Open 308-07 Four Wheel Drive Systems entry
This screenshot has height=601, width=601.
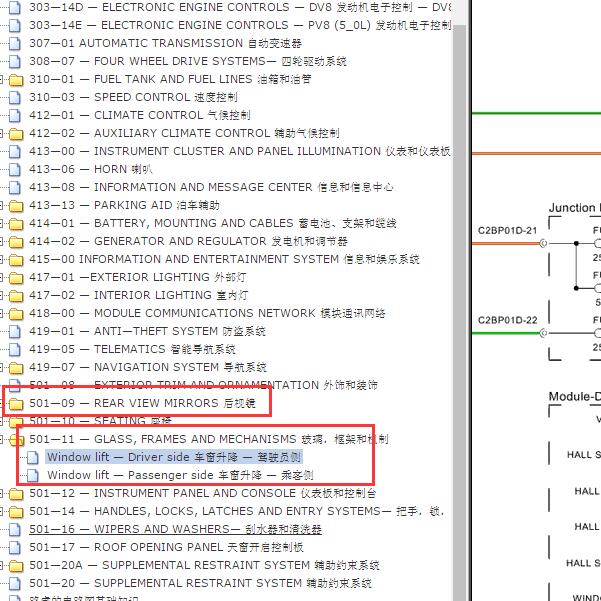coord(188,61)
